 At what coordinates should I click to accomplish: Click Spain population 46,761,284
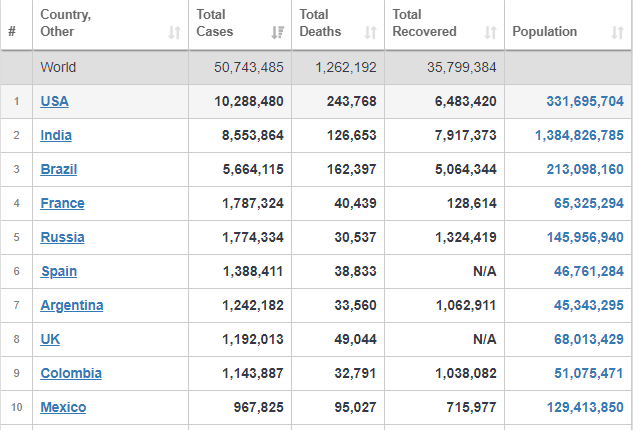coord(589,271)
